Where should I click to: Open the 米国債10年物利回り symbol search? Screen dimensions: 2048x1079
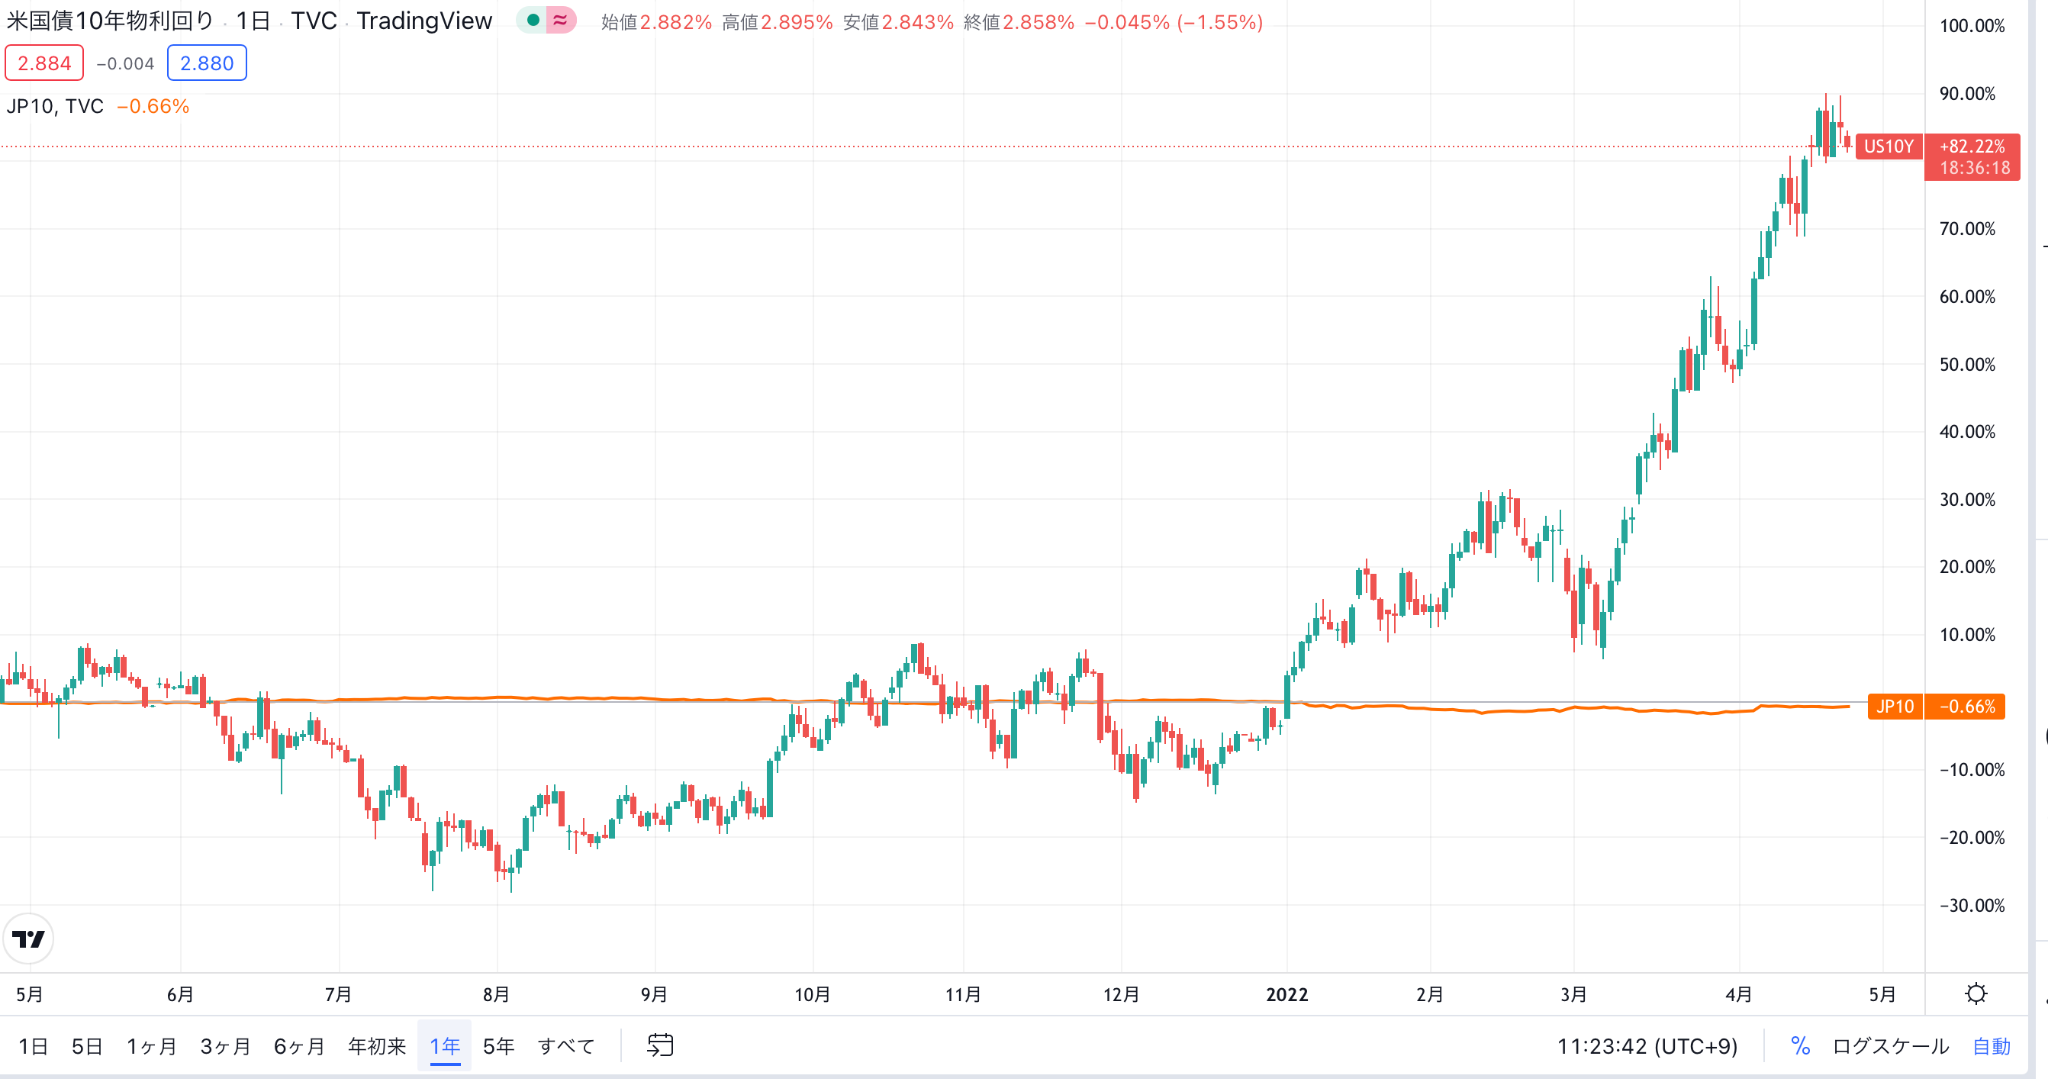tap(110, 21)
